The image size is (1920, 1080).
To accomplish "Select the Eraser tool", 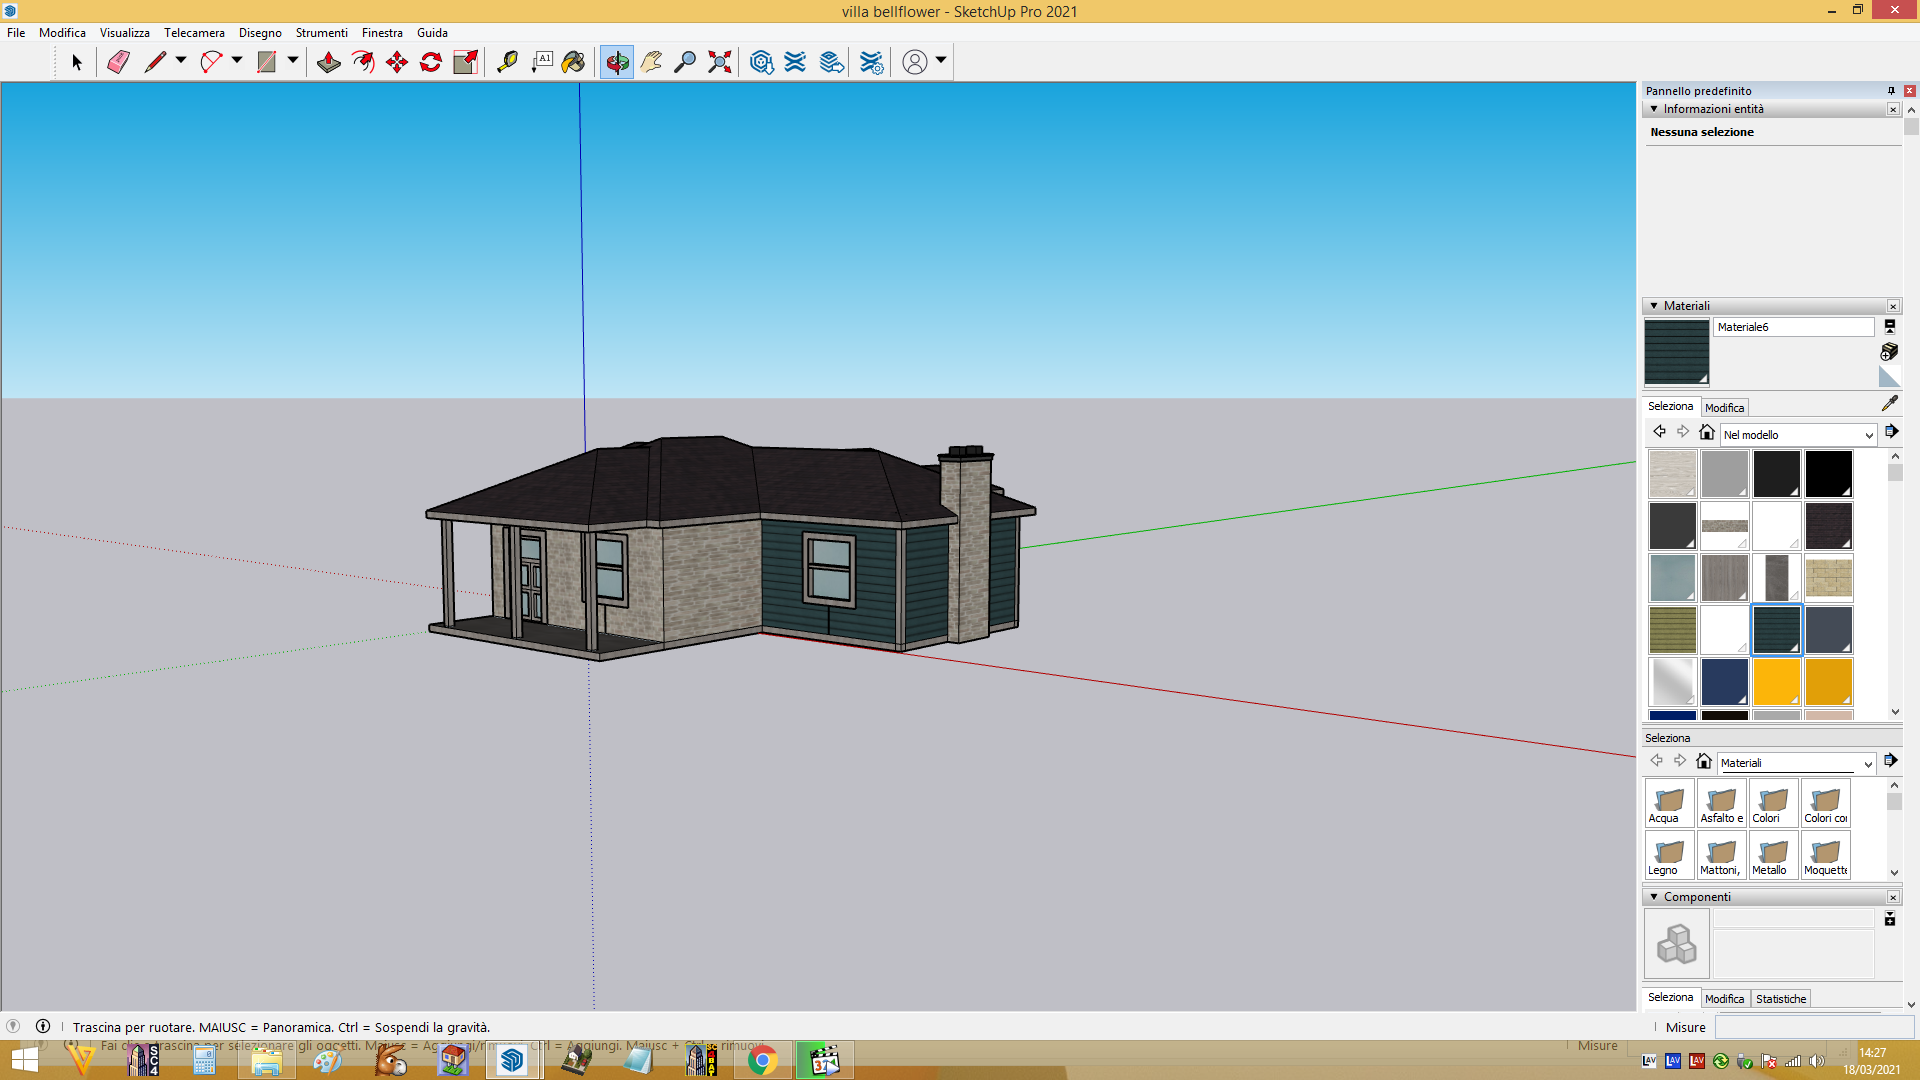I will tap(118, 62).
